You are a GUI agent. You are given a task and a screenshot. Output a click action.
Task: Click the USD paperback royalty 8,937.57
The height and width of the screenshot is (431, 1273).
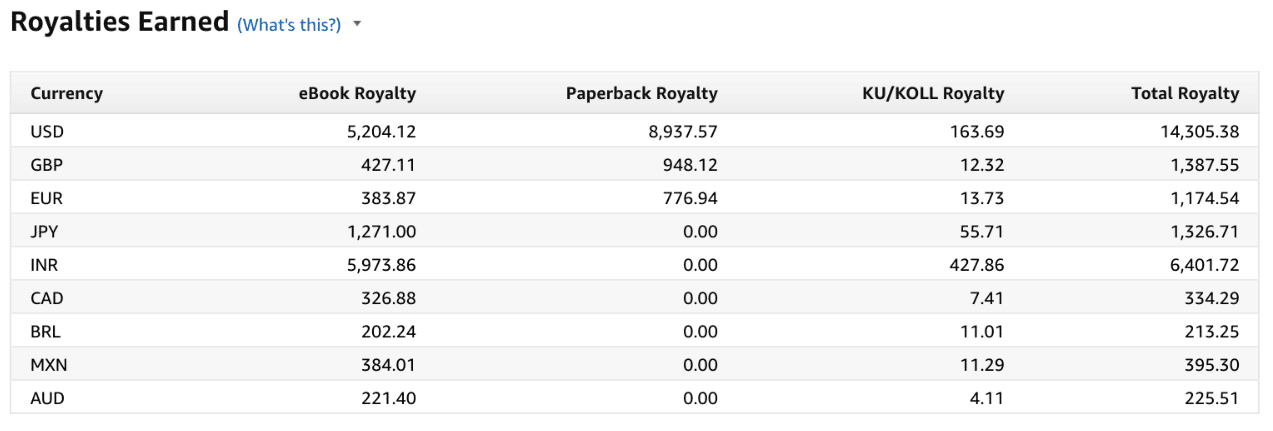[x=683, y=131]
